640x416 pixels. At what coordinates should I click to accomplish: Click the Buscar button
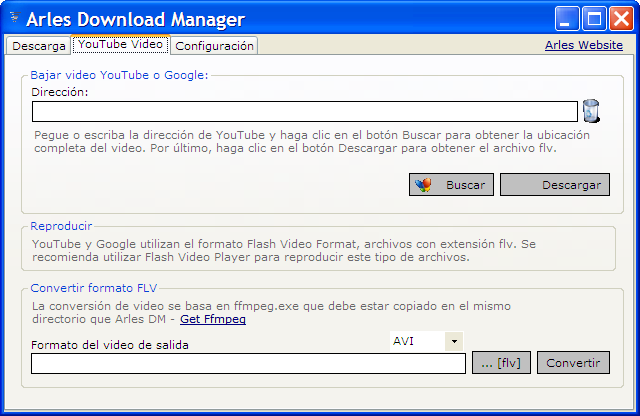coord(451,185)
